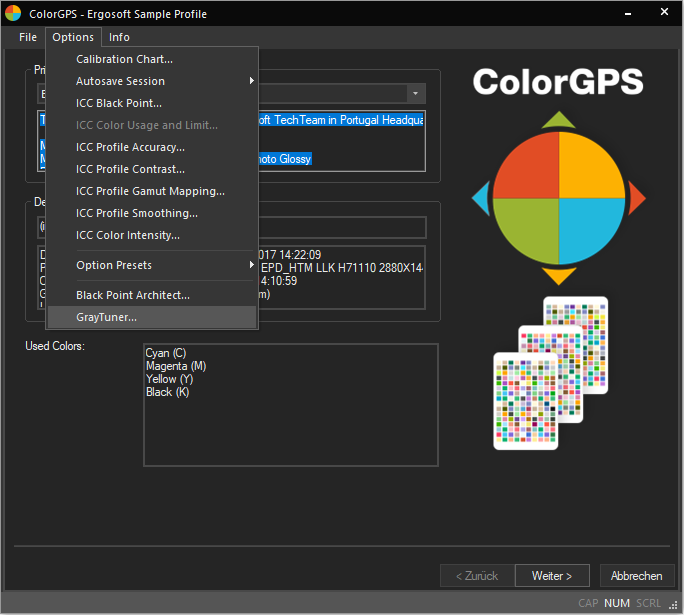Screen dimensions: 684x615
Task: Click the color patch chart thumbnails
Action: click(x=551, y=373)
